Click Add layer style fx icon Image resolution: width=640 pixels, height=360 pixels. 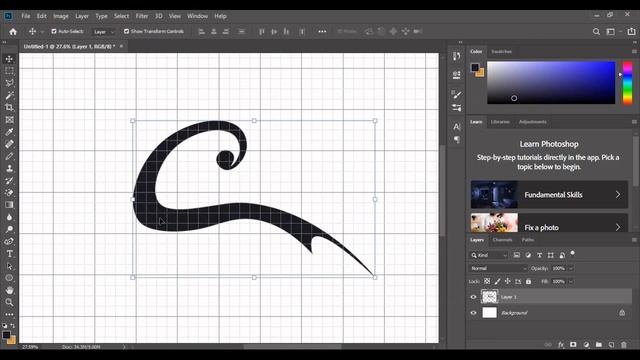(x=561, y=345)
